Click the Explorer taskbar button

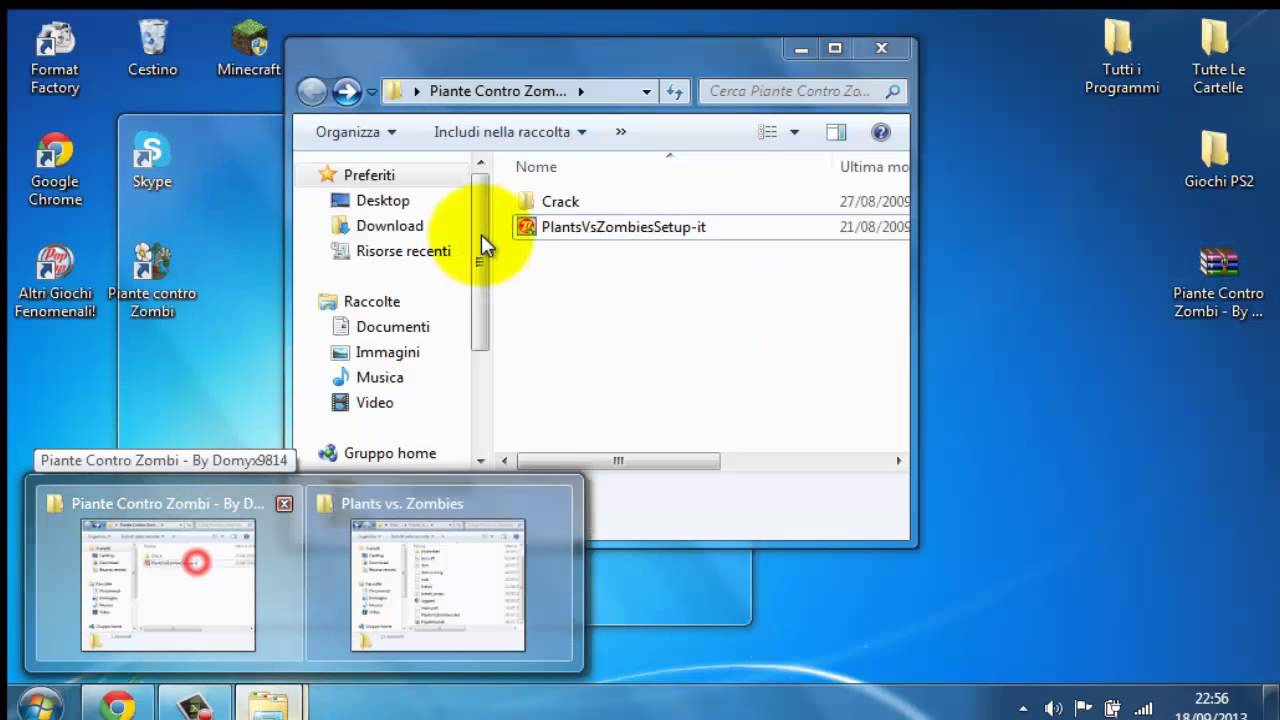click(267, 703)
